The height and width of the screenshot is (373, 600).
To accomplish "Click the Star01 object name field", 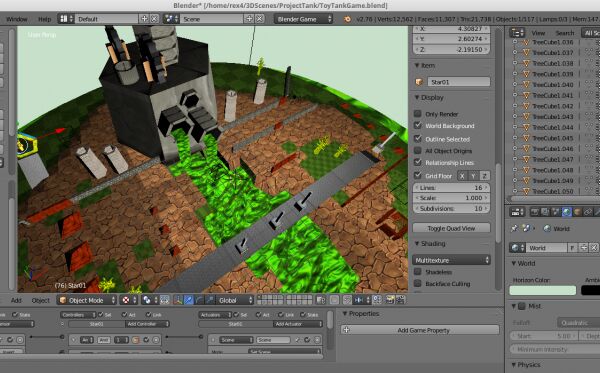I will [x=458, y=81].
